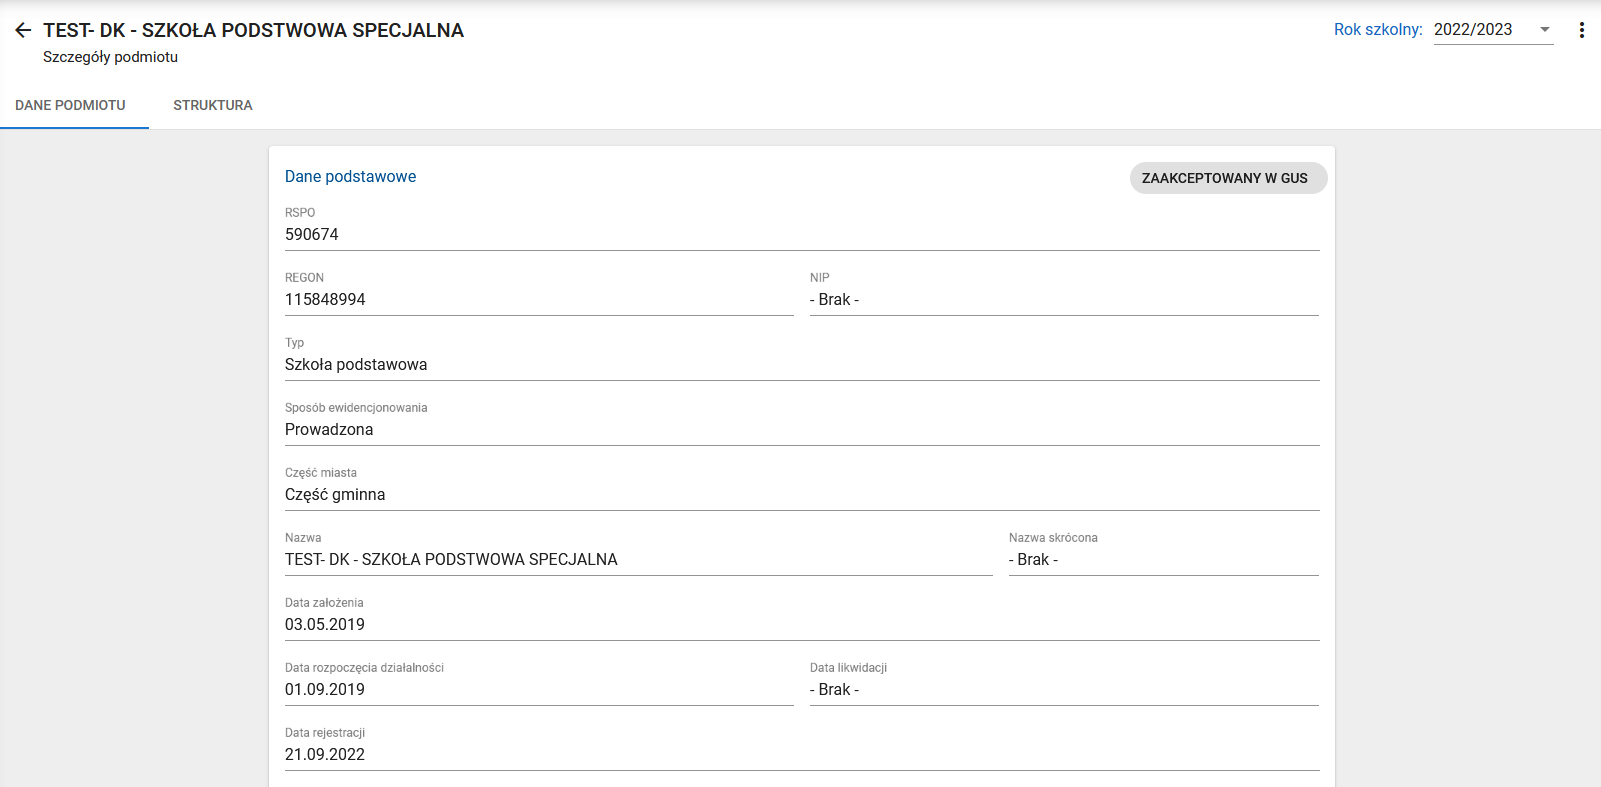The image size is (1601, 787).
Task: Switch to the STRUKTURA tab
Action: 212,105
